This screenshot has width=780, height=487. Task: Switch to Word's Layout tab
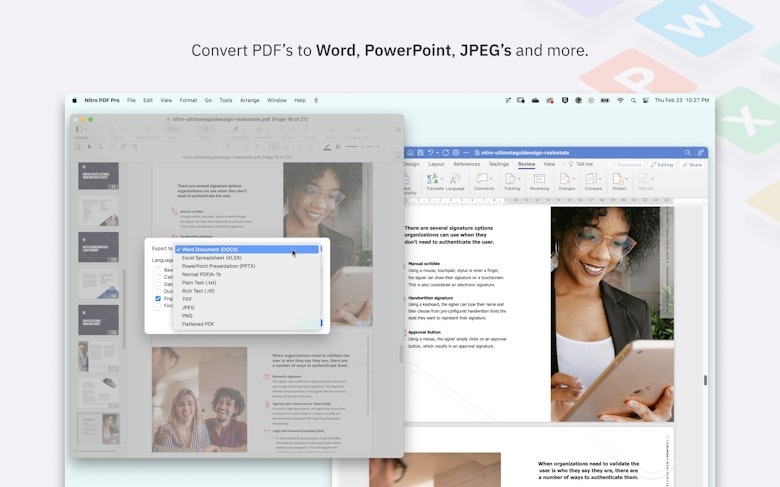point(436,164)
